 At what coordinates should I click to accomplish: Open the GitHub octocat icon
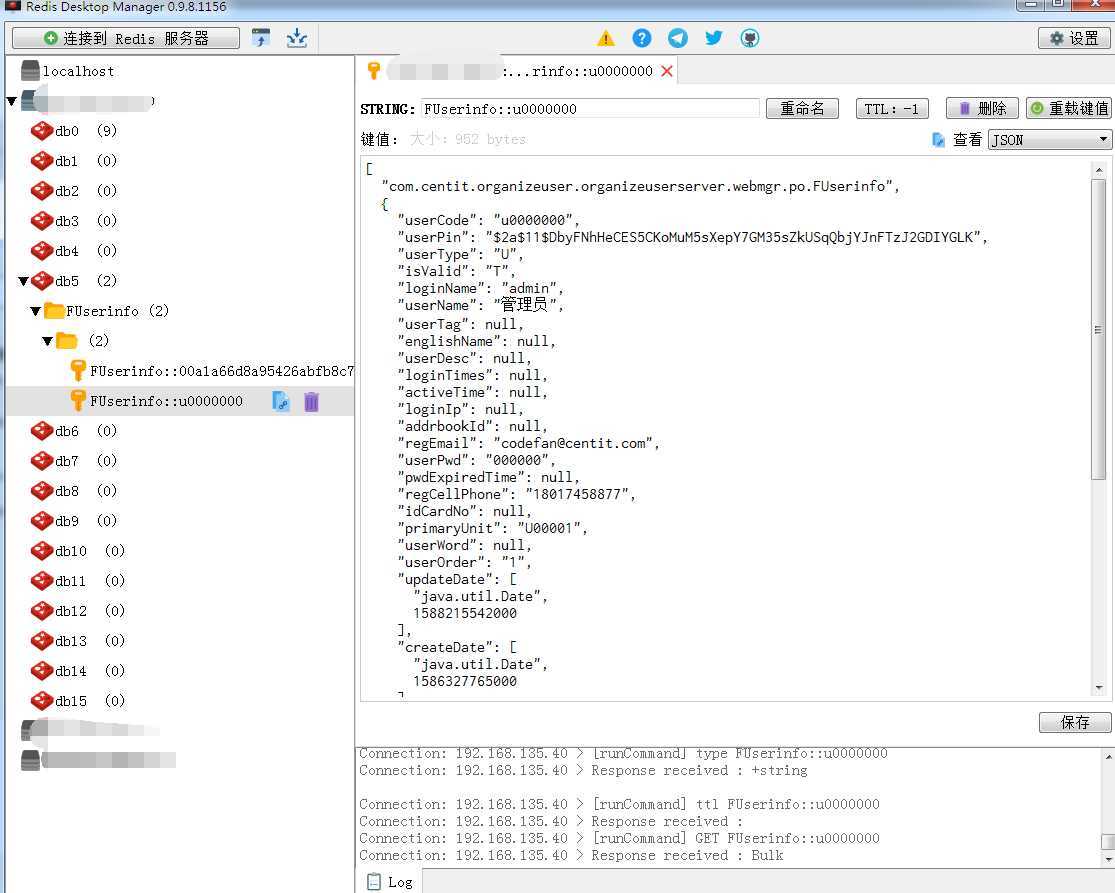[x=749, y=38]
